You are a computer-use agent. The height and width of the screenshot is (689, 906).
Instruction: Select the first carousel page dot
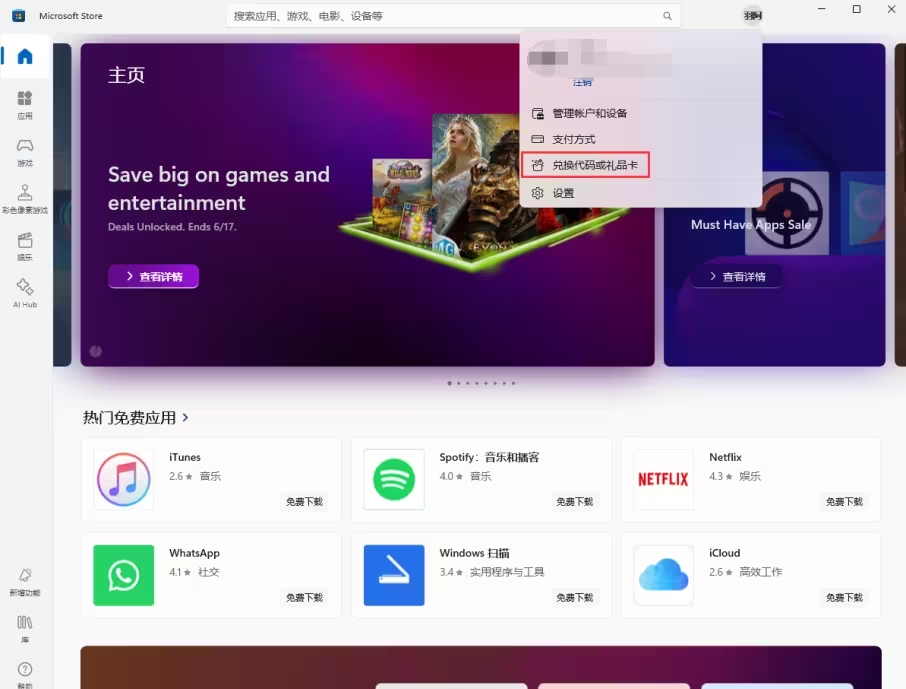coord(450,383)
